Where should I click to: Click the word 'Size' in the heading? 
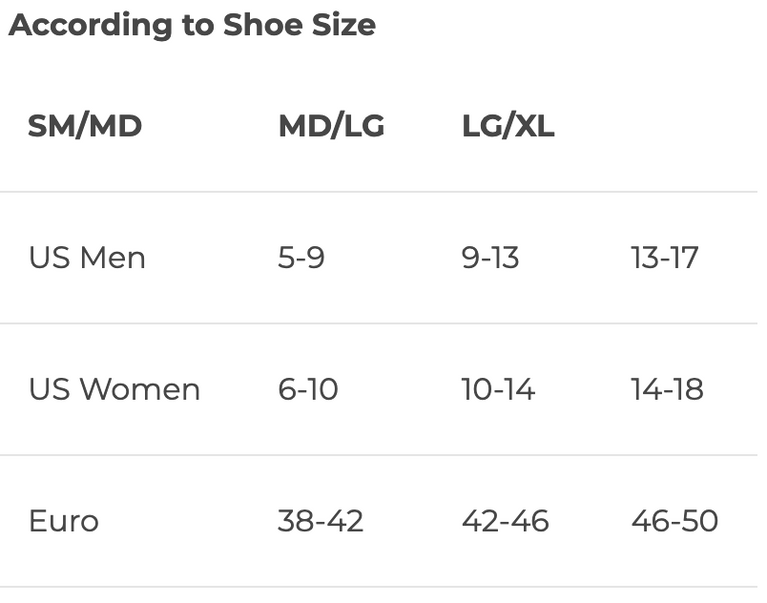(x=344, y=24)
